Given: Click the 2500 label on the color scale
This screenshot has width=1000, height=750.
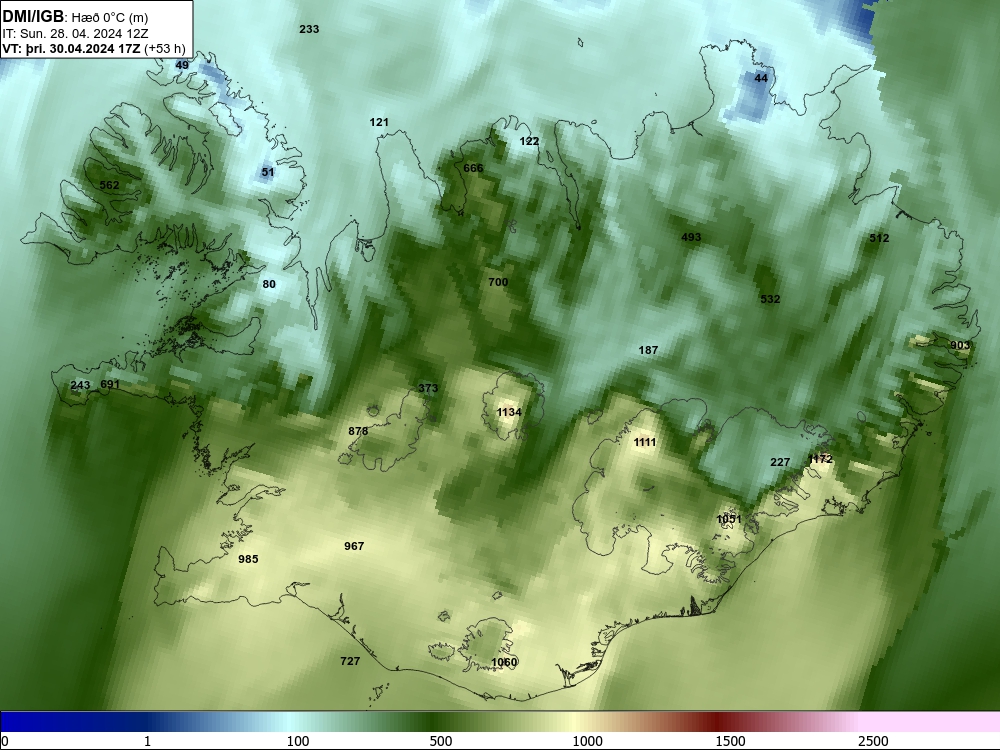Looking at the screenshot, I should (873, 740).
